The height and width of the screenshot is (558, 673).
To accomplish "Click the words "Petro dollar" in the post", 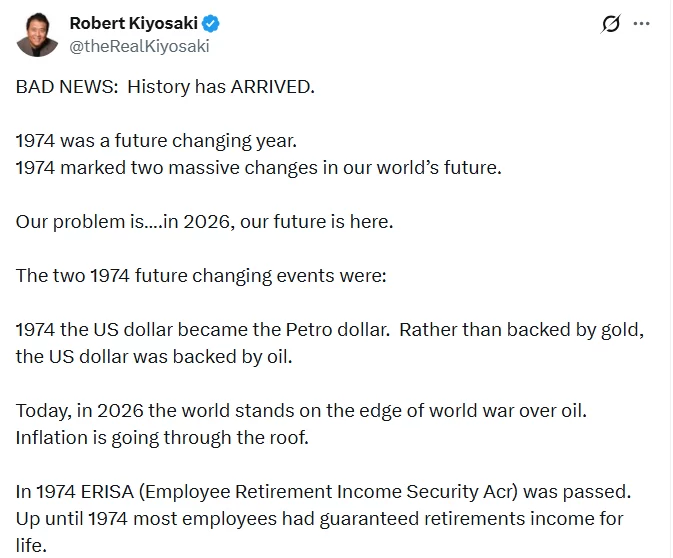I will tap(334, 329).
